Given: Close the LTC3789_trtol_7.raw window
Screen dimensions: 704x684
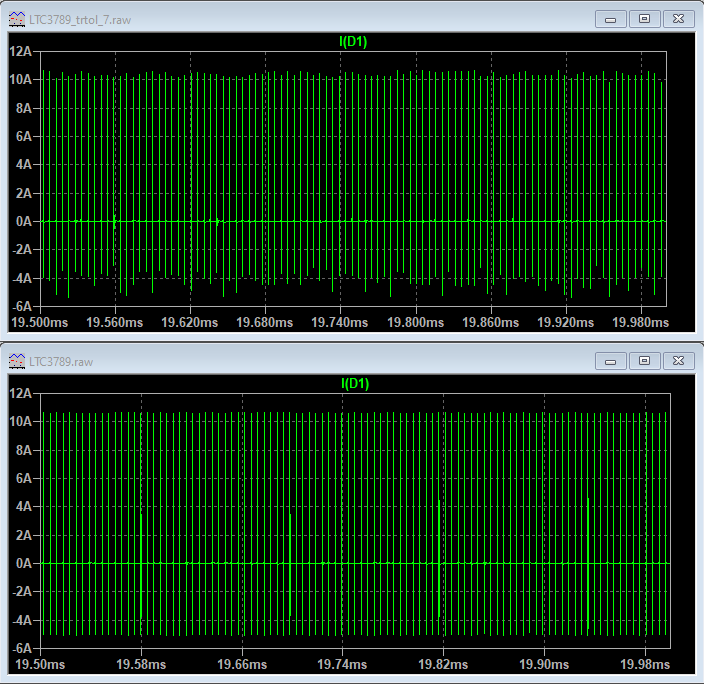Looking at the screenshot, I should [678, 19].
